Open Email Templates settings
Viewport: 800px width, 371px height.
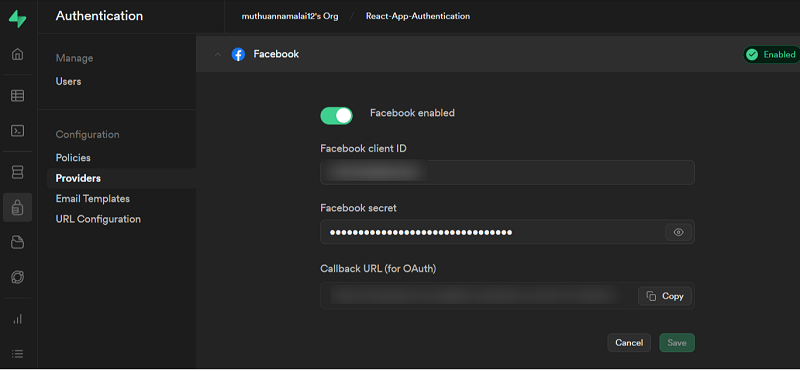coord(92,199)
